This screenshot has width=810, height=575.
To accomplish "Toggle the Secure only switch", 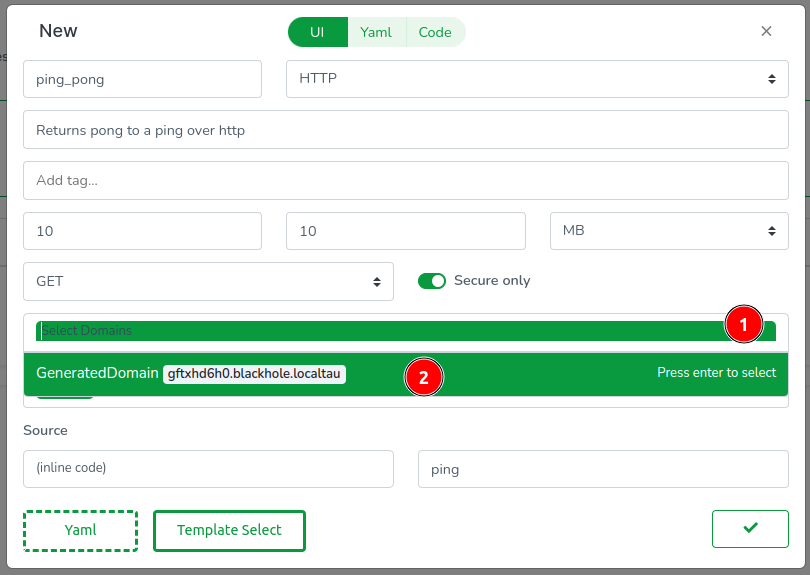I will 432,281.
